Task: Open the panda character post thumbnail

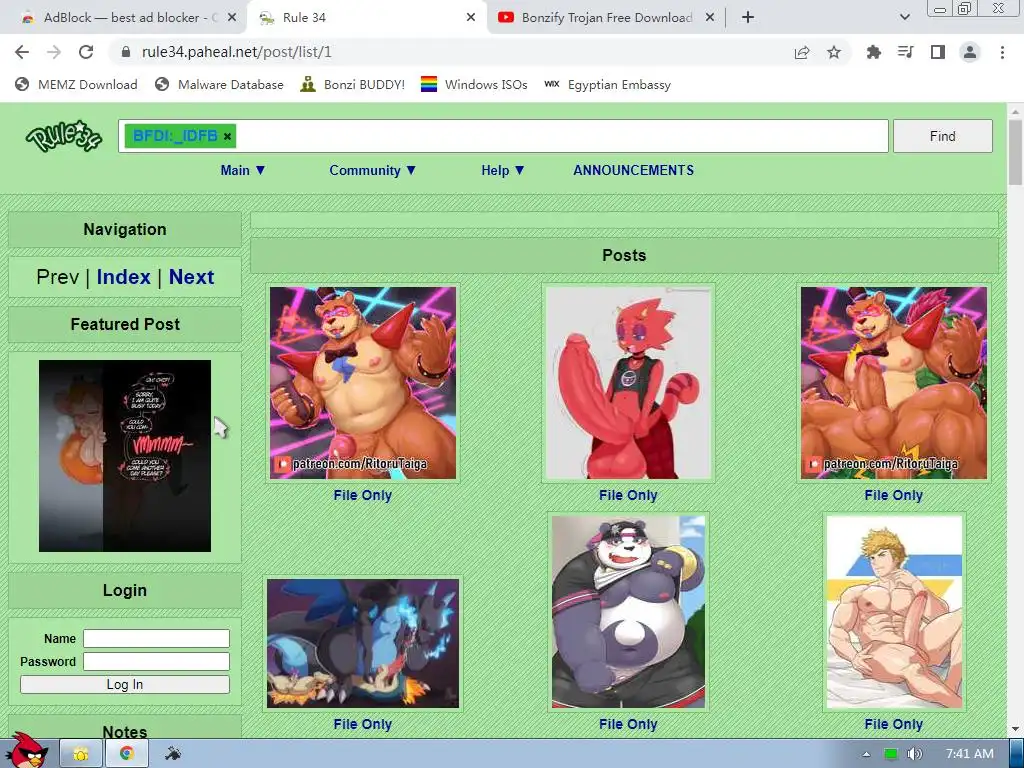Action: tap(628, 612)
